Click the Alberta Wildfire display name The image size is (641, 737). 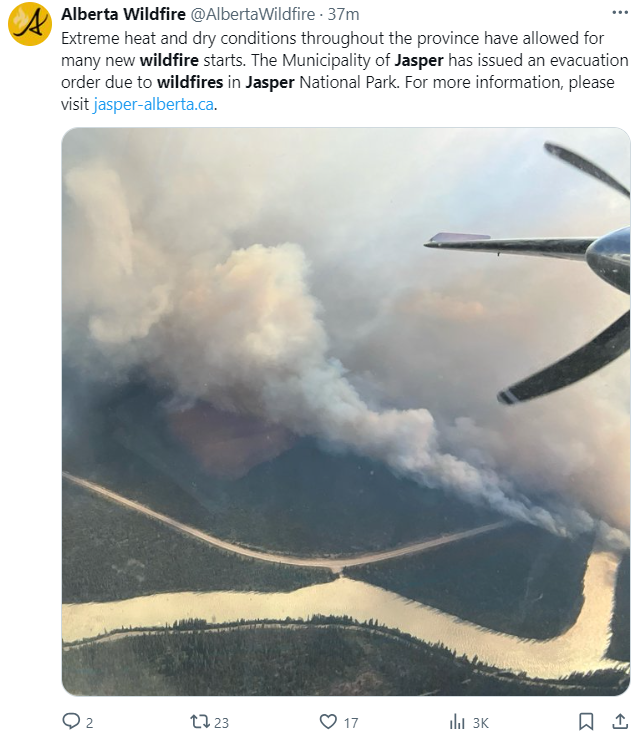123,14
